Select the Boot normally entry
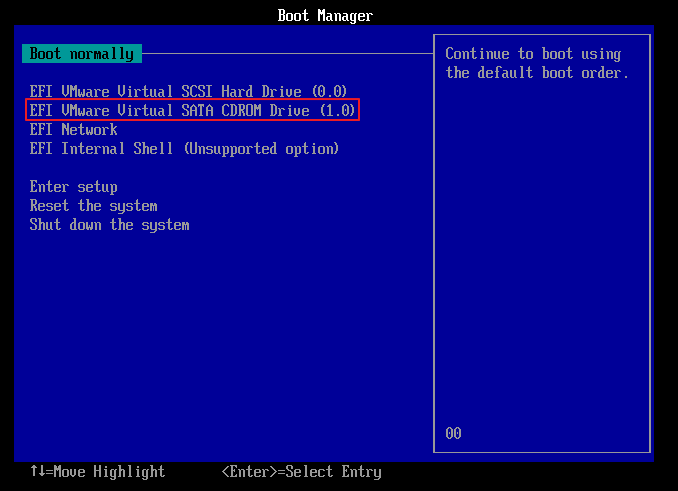 [82, 54]
